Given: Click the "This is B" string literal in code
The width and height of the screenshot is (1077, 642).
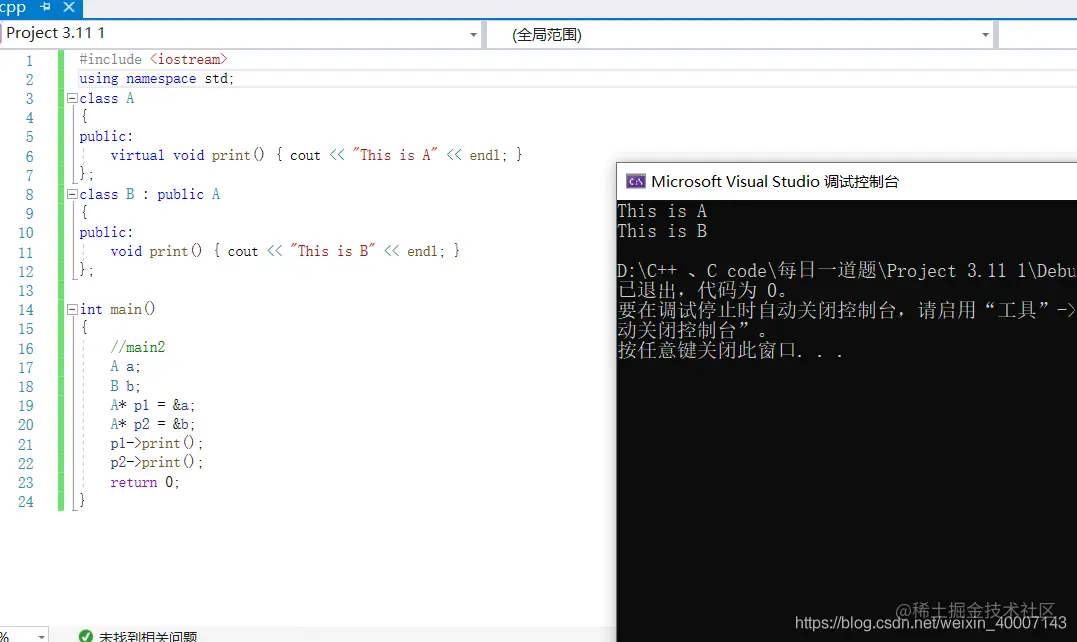Looking at the screenshot, I should [332, 251].
